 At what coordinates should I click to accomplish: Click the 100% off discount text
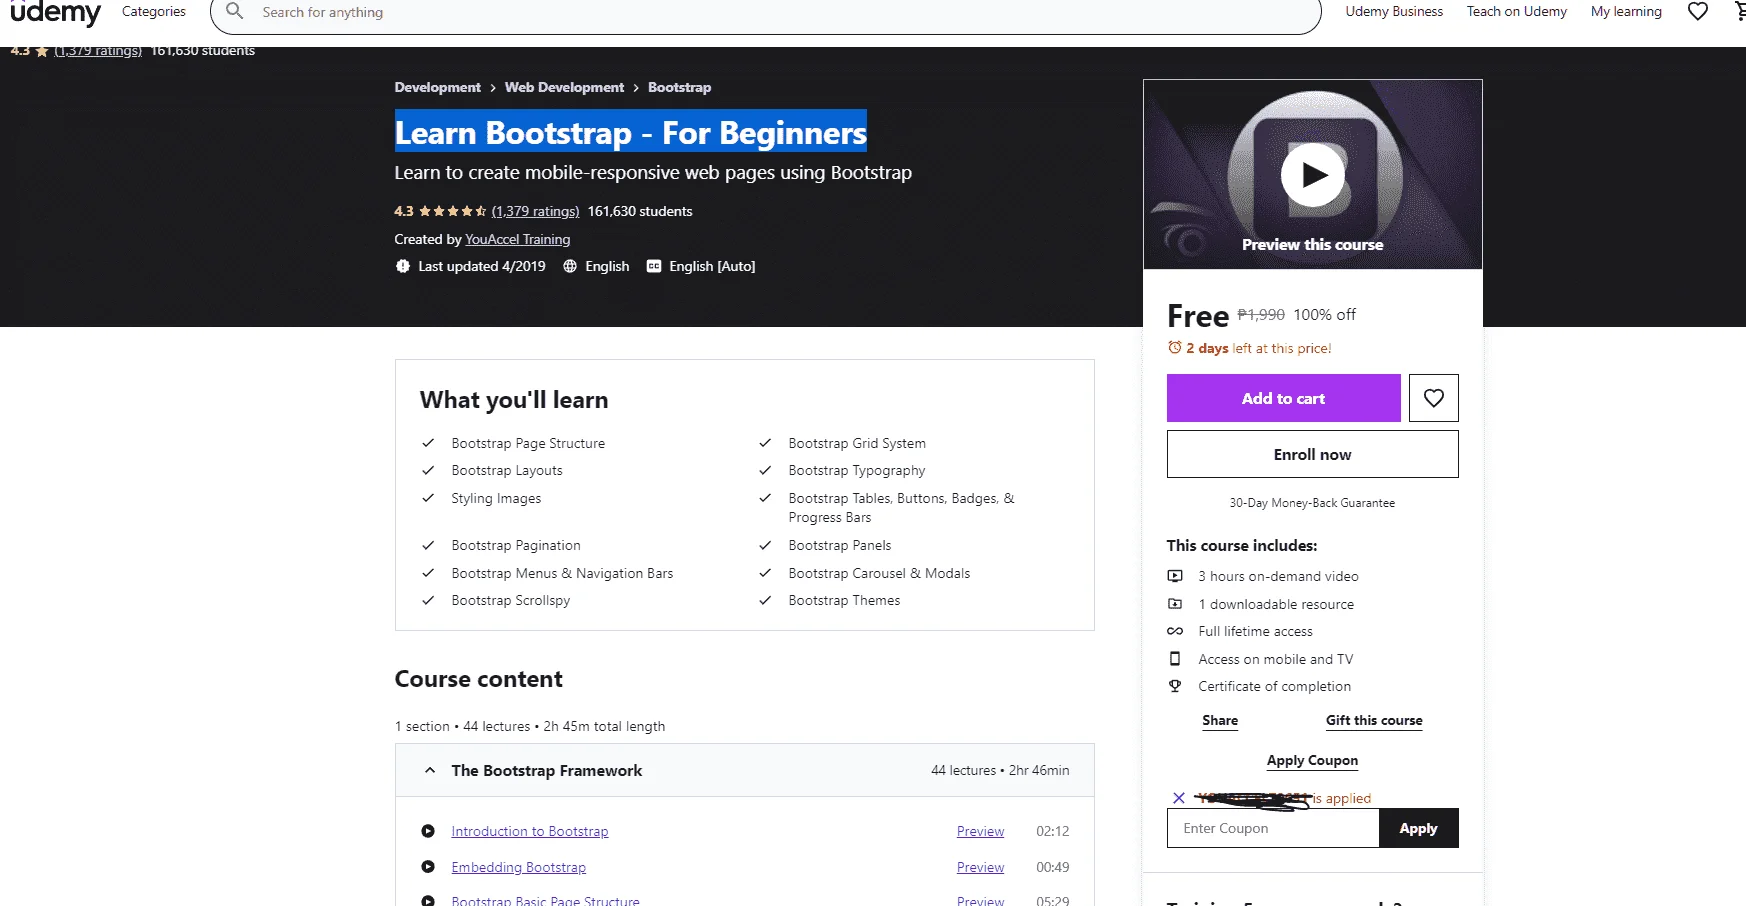[x=1325, y=314]
